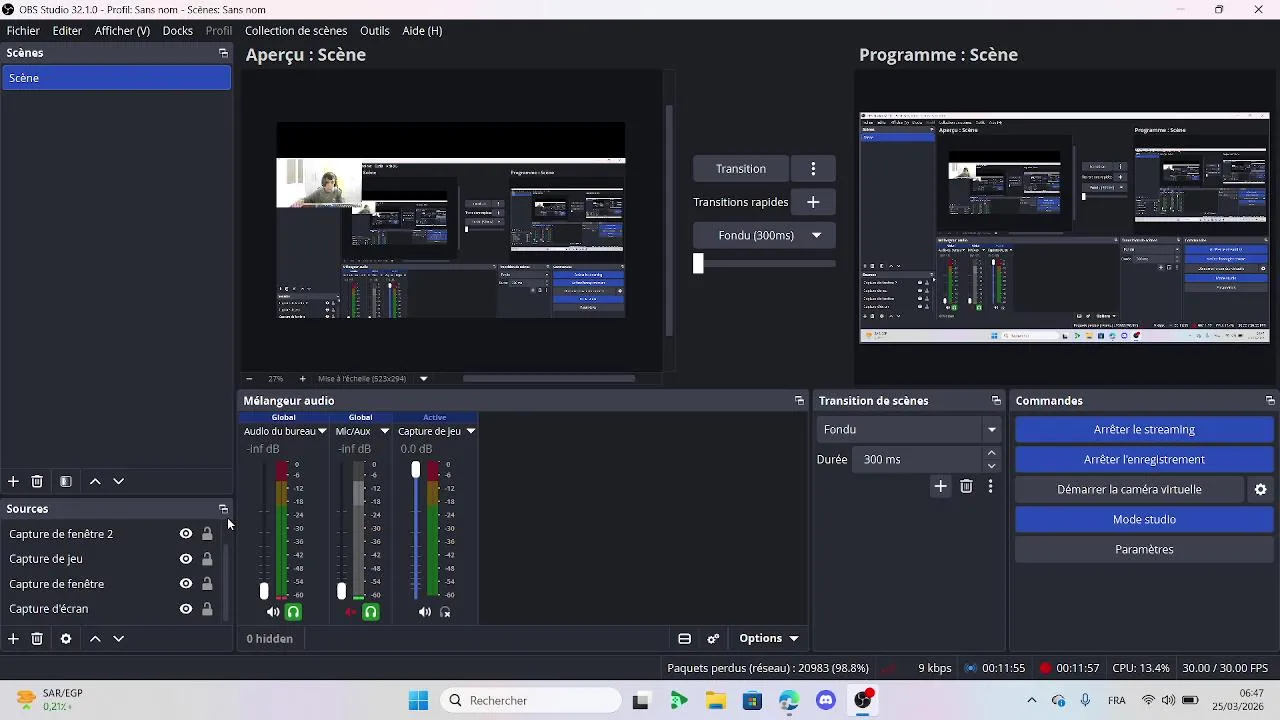The width and height of the screenshot is (1280, 720).
Task: Open the Outils menu
Action: [375, 31]
